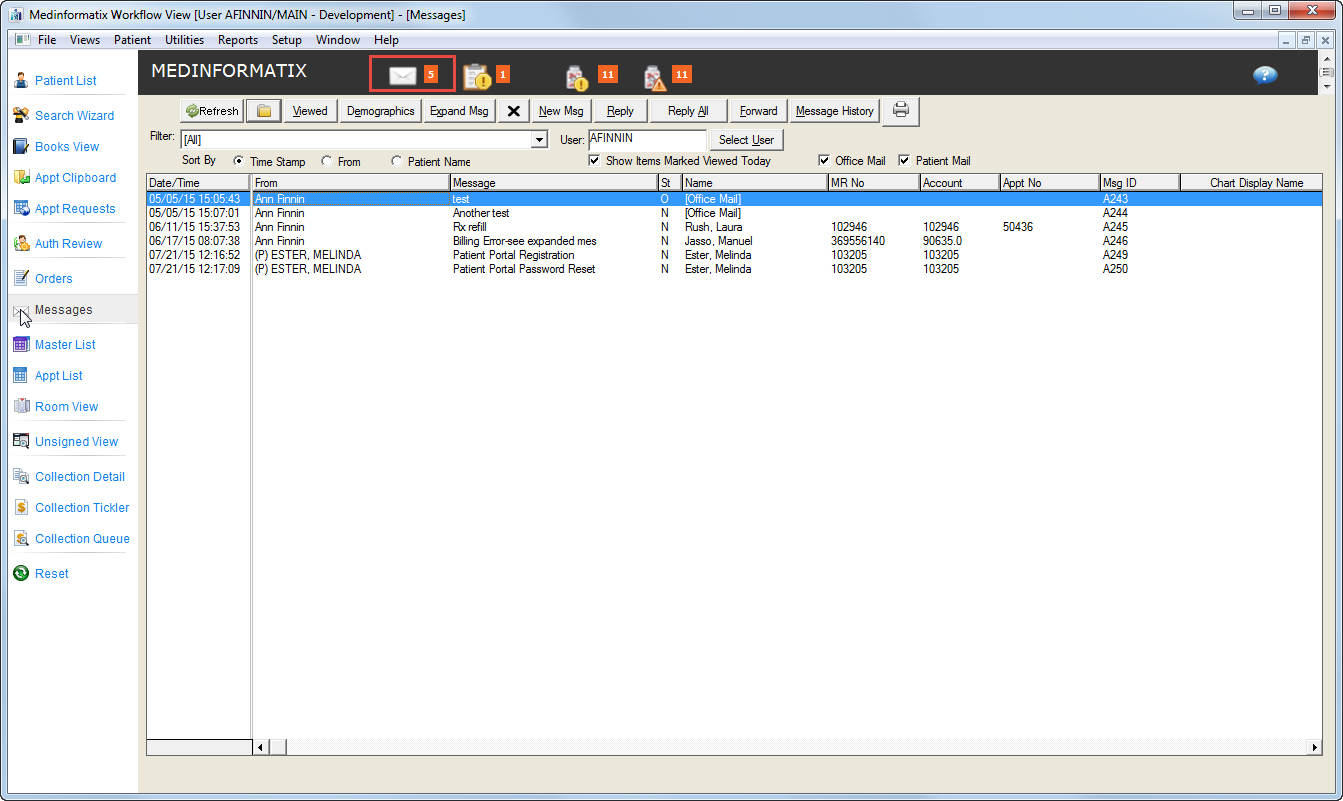Click the Appt Clipboard sidebar icon
This screenshot has height=801, width=1343.
(x=21, y=177)
